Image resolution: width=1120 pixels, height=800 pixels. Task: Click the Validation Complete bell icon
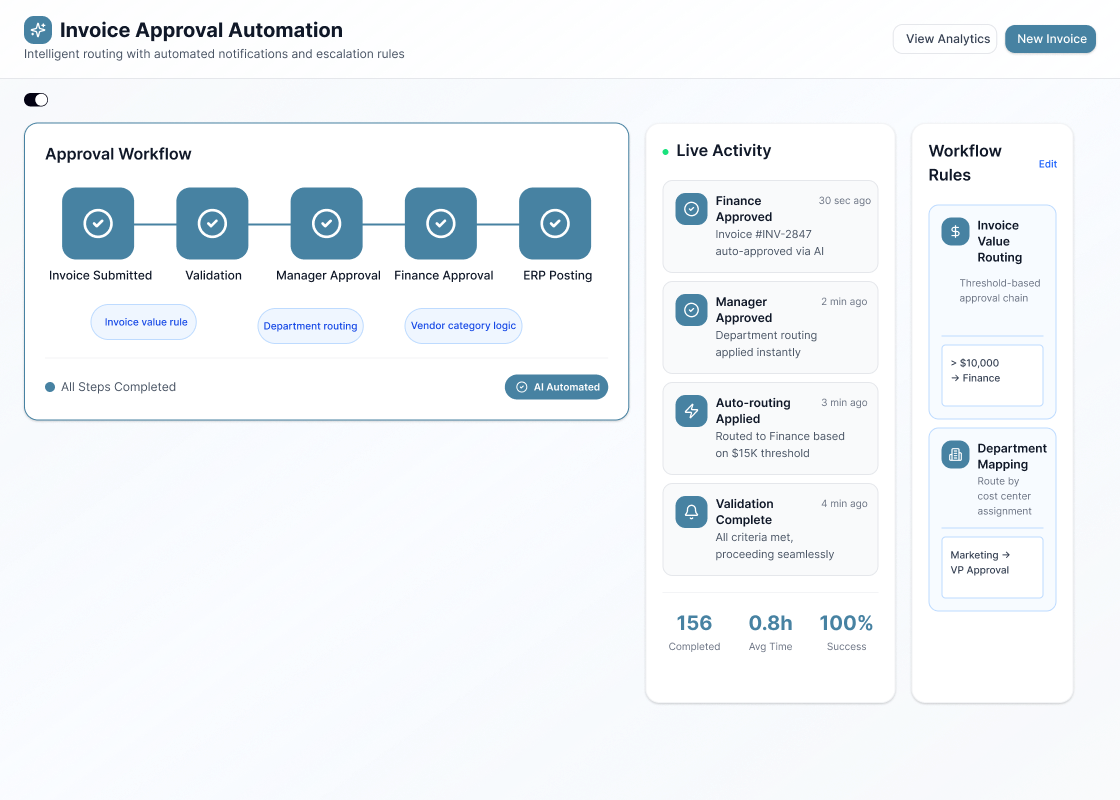click(x=691, y=512)
